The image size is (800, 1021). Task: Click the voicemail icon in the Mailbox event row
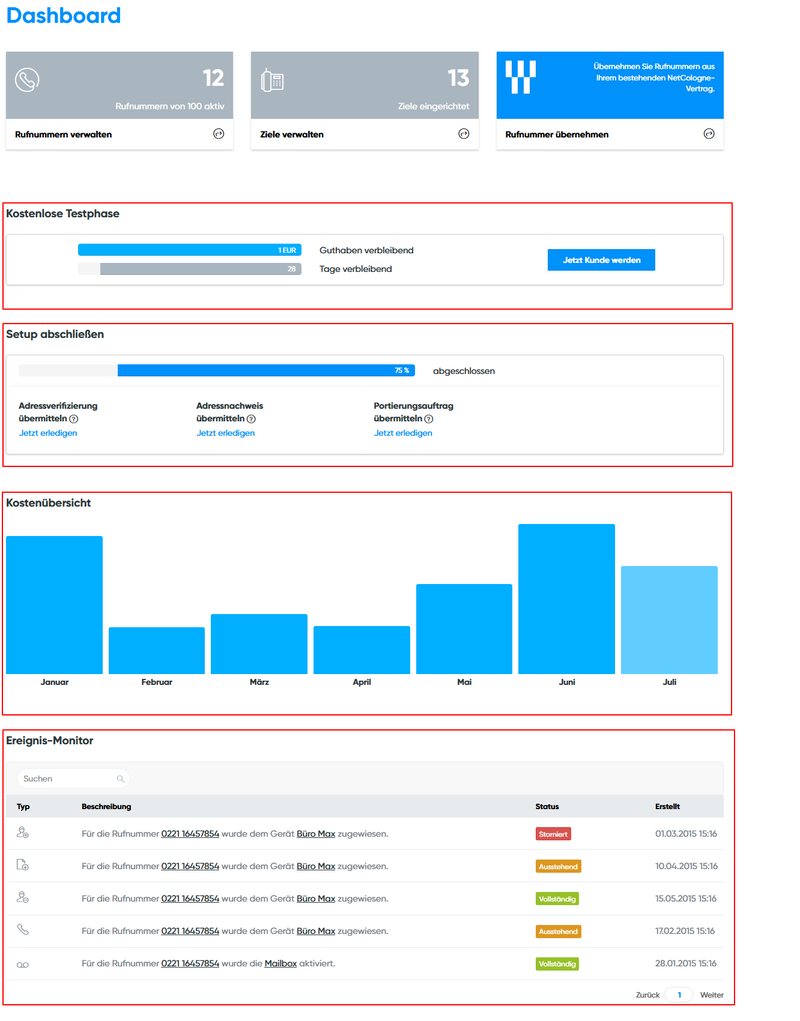[21, 963]
